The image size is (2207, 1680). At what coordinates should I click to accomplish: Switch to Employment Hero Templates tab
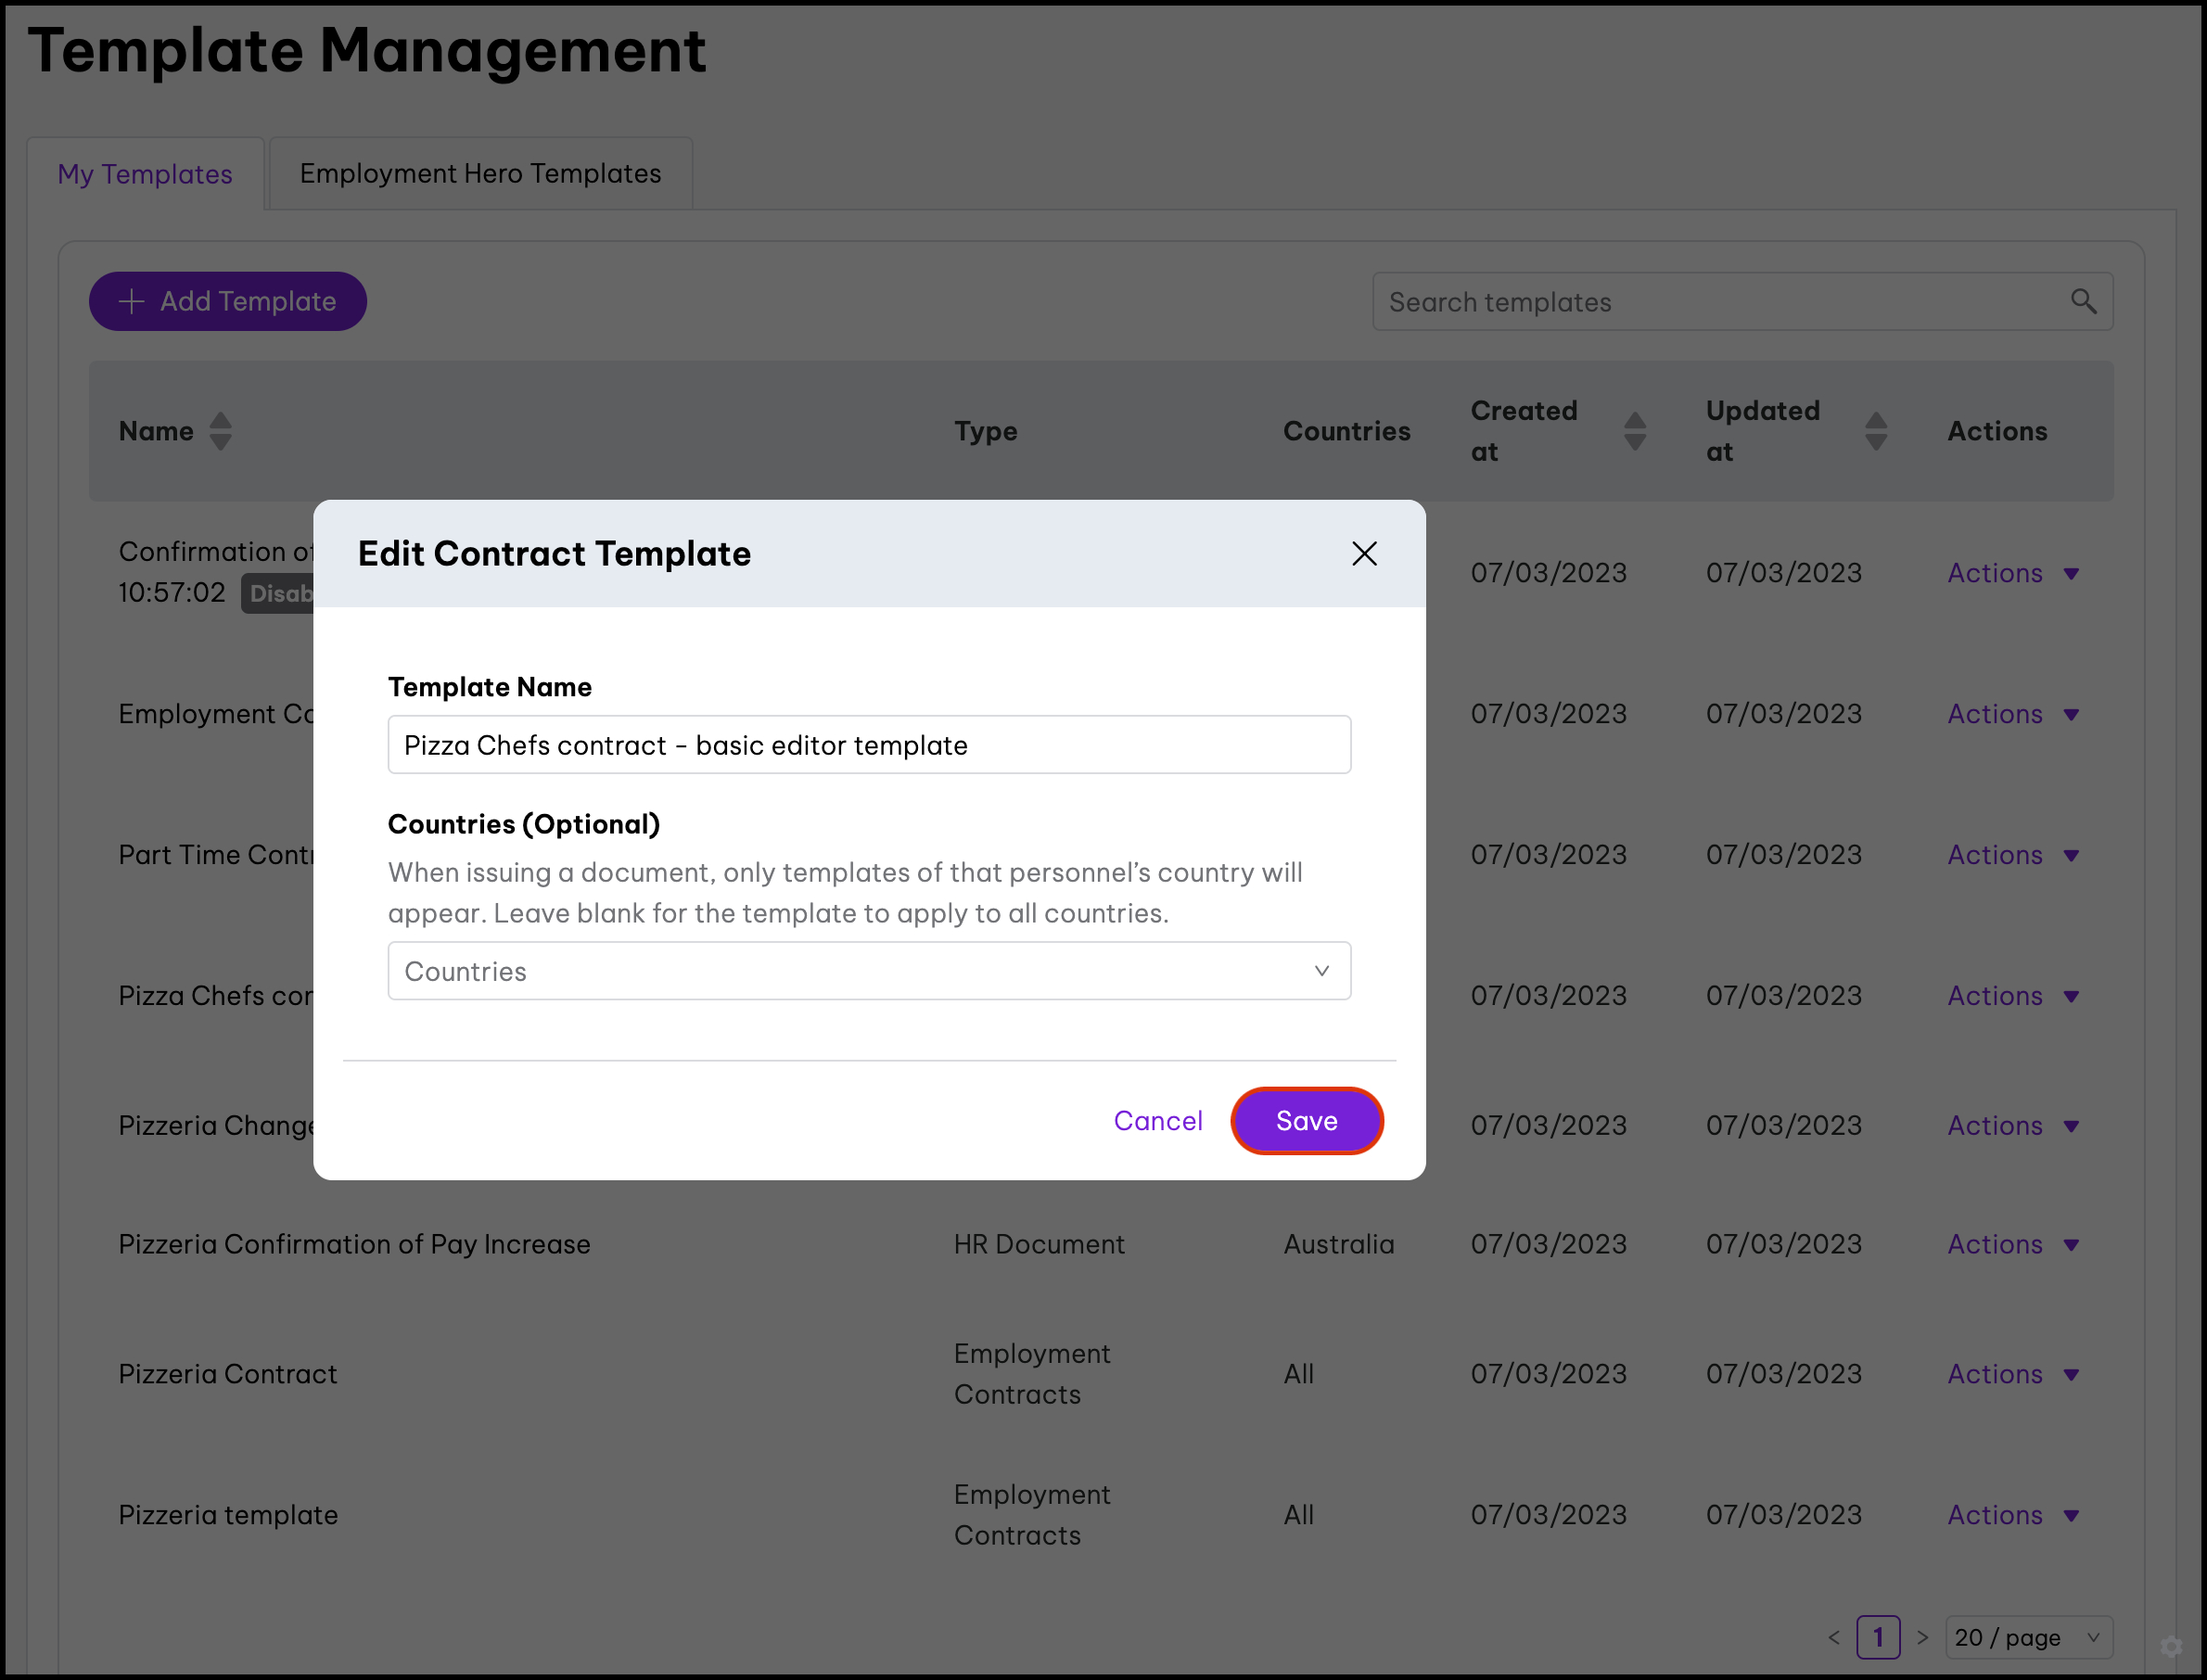point(480,174)
